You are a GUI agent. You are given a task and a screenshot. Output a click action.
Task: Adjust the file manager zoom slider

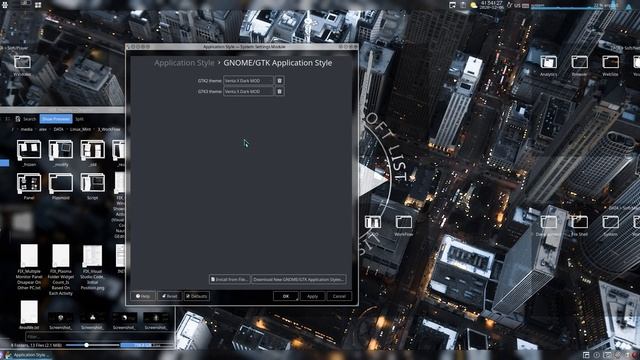point(92,345)
